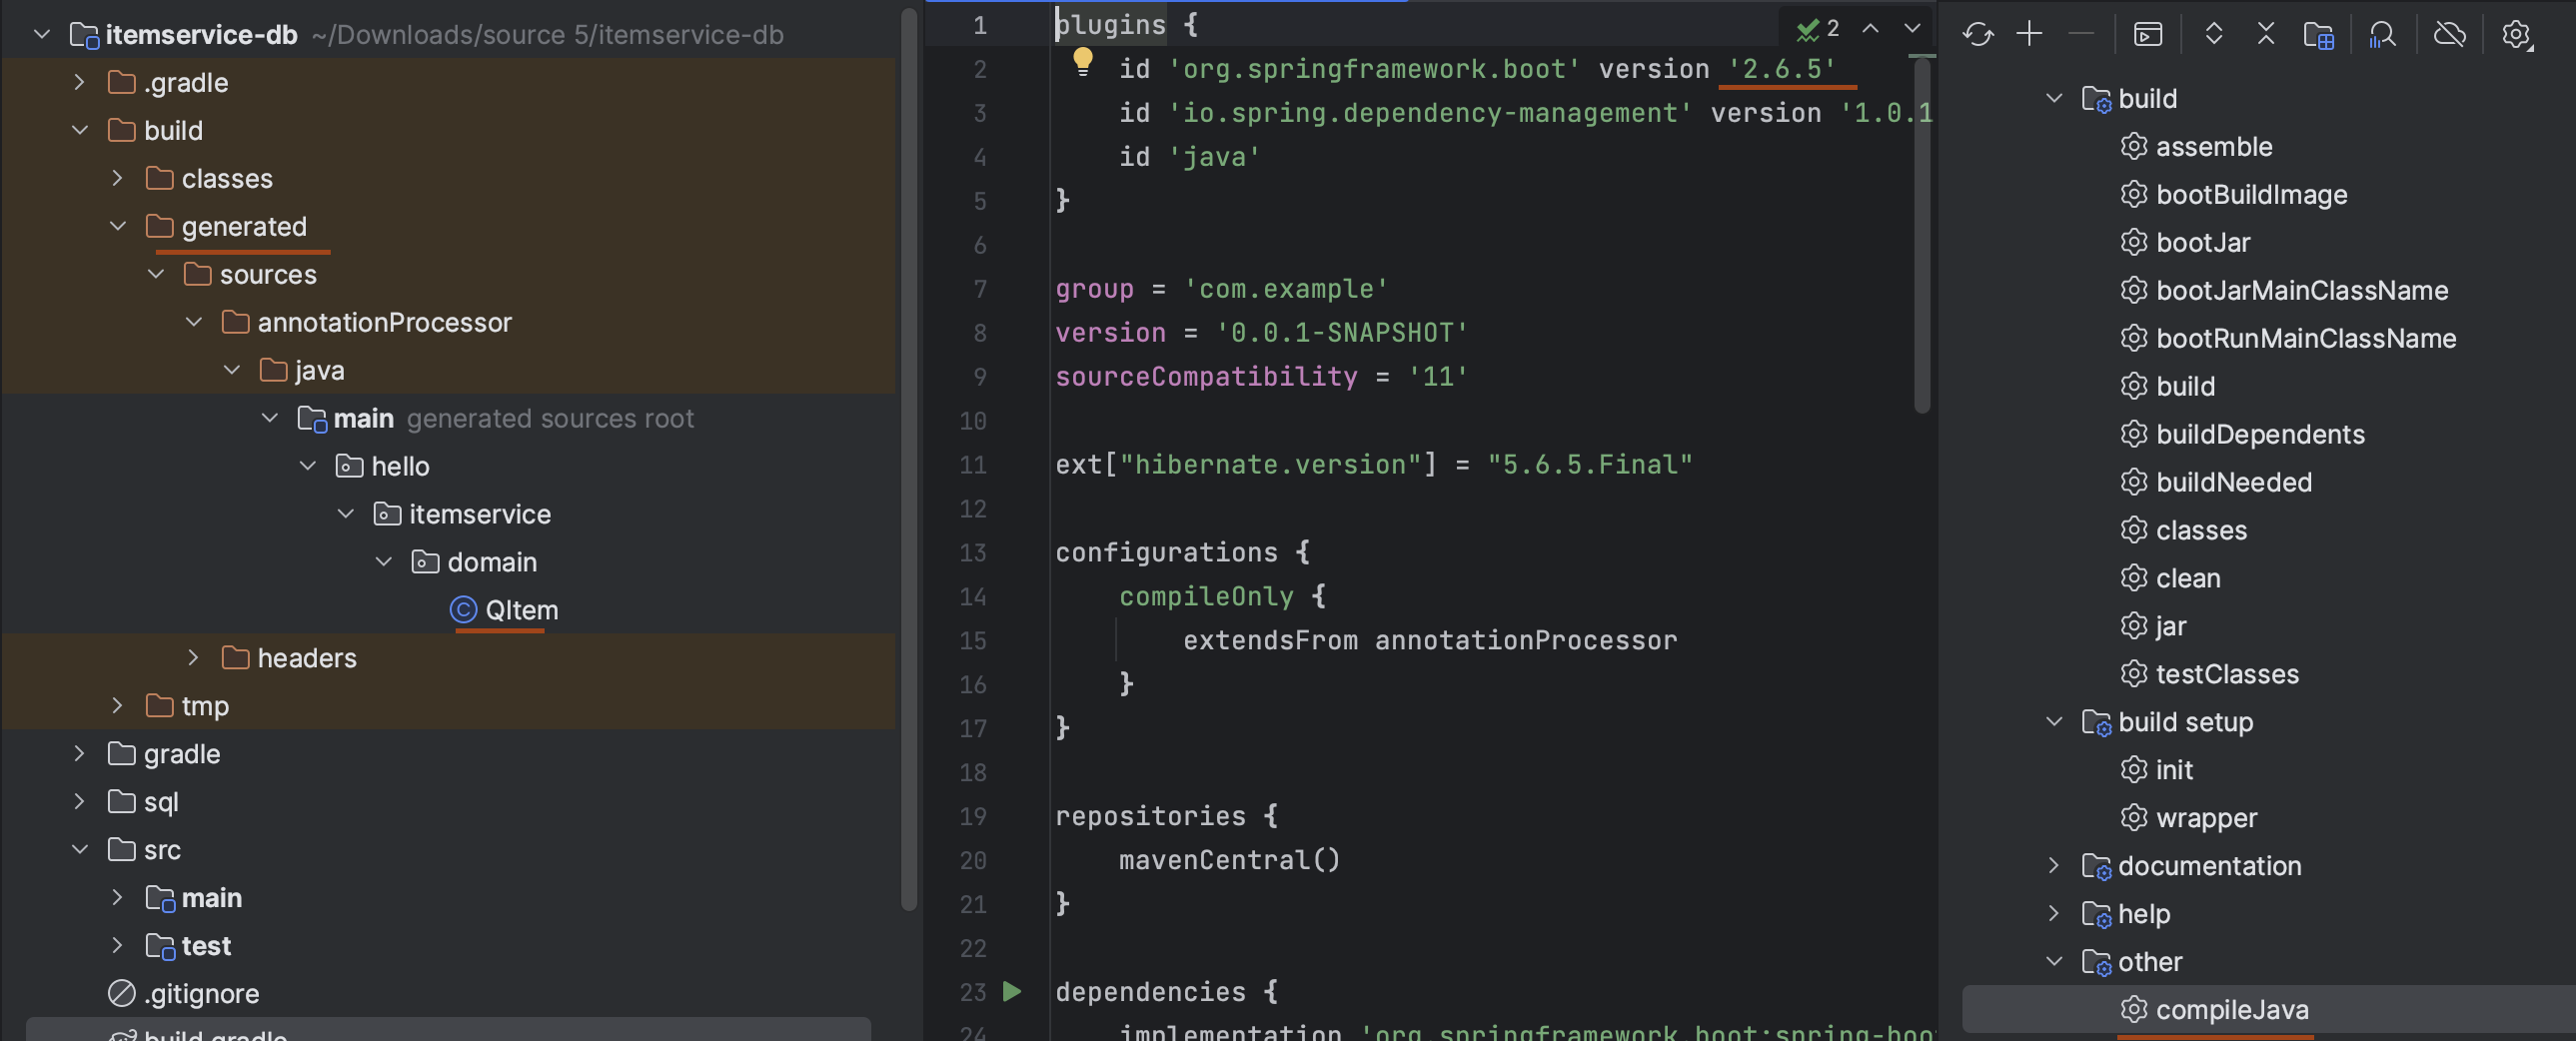Image resolution: width=2576 pixels, height=1041 pixels.
Task: Select the bootJar Gradle task
Action: [2185, 243]
